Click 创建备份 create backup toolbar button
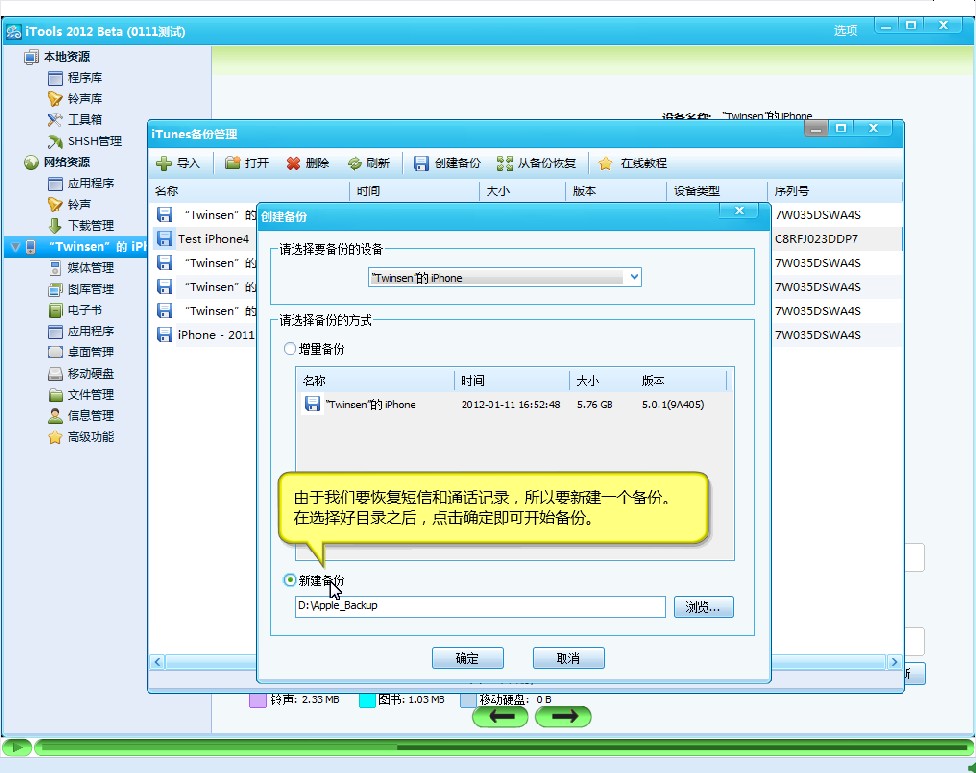The width and height of the screenshot is (976, 773). click(x=447, y=163)
